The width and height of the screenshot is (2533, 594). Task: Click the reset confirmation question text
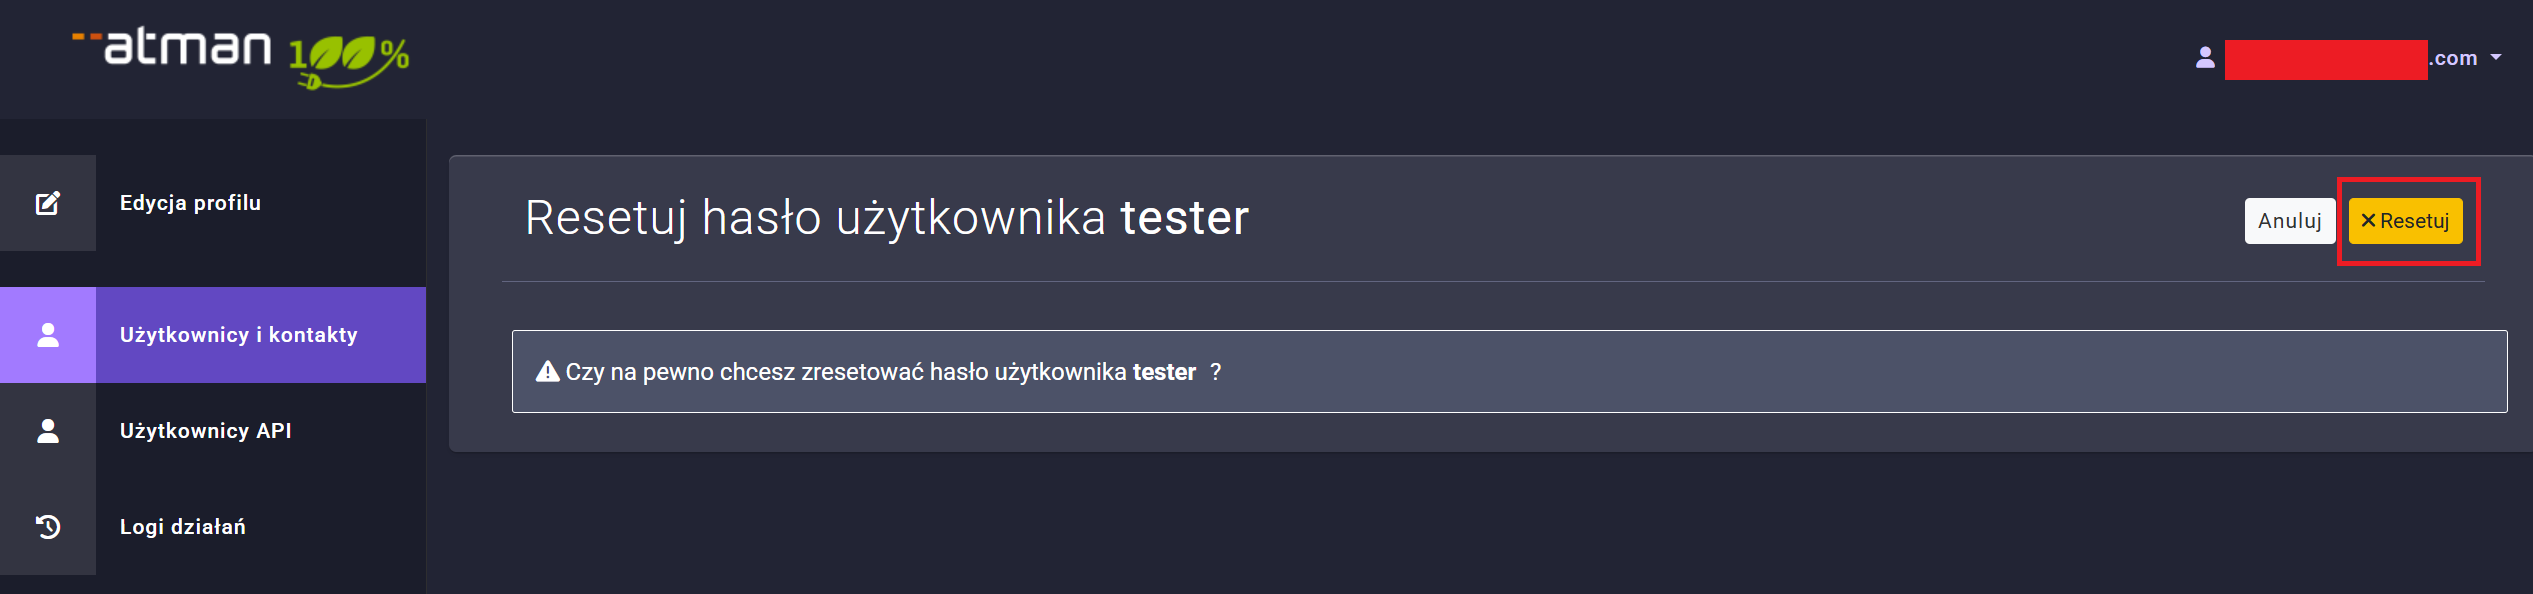pos(880,372)
